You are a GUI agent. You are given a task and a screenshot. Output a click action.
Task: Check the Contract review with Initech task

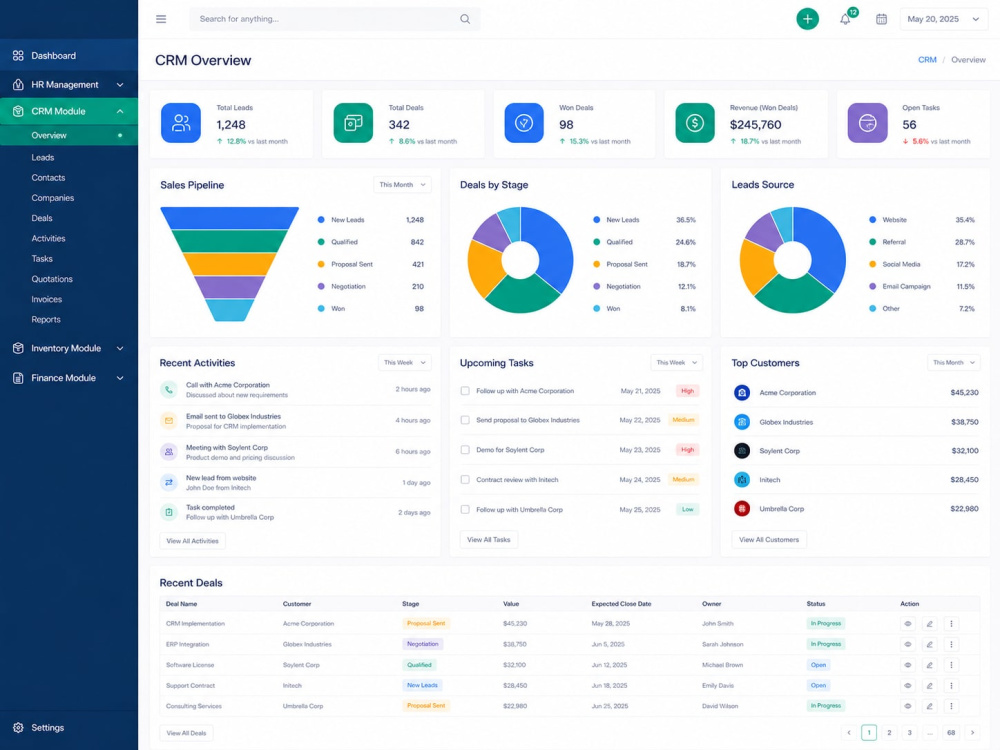465,480
